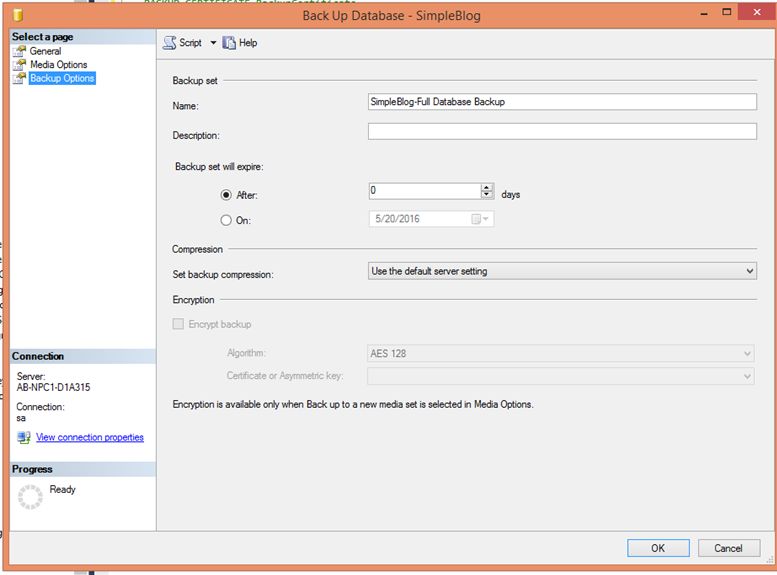This screenshot has width=777, height=575.
Task: Click the OK button
Action: pos(658,548)
